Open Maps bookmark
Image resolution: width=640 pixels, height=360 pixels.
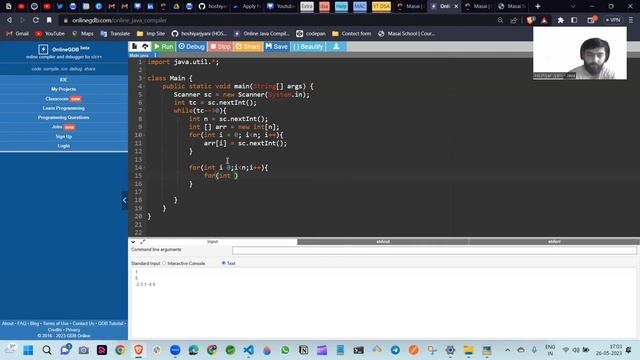click(83, 33)
